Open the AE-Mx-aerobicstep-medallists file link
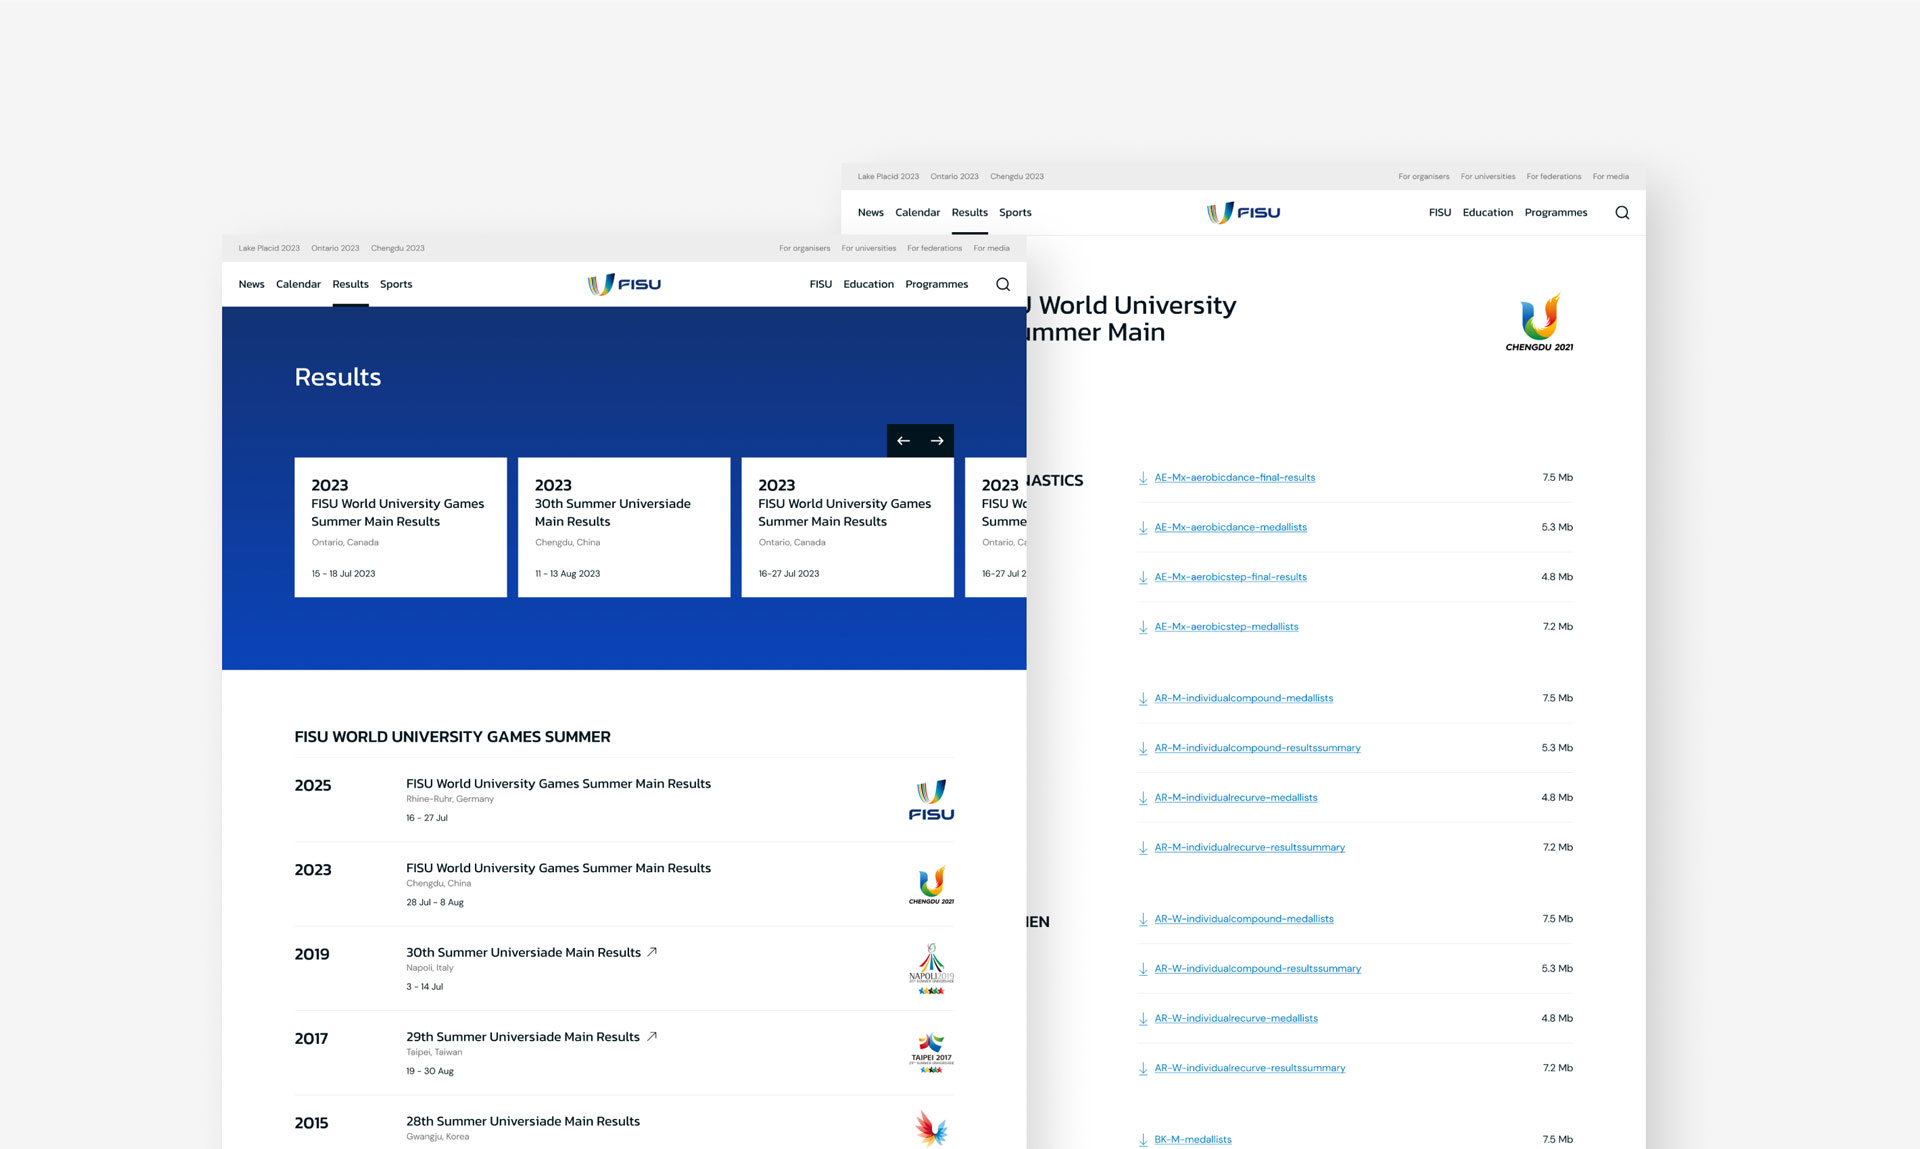The height and width of the screenshot is (1149, 1920). pos(1226,627)
